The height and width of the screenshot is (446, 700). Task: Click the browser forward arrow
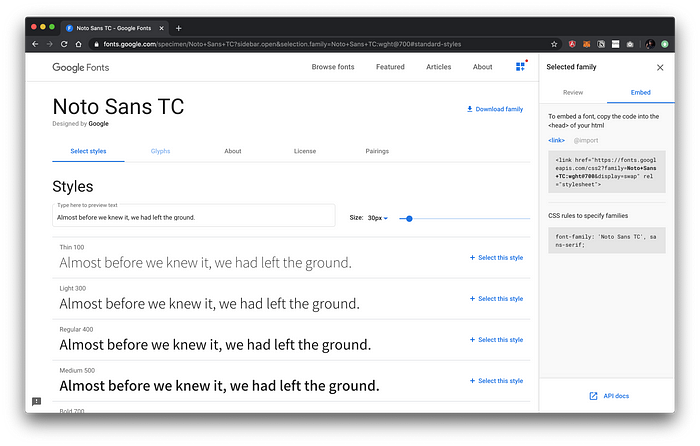(50, 44)
